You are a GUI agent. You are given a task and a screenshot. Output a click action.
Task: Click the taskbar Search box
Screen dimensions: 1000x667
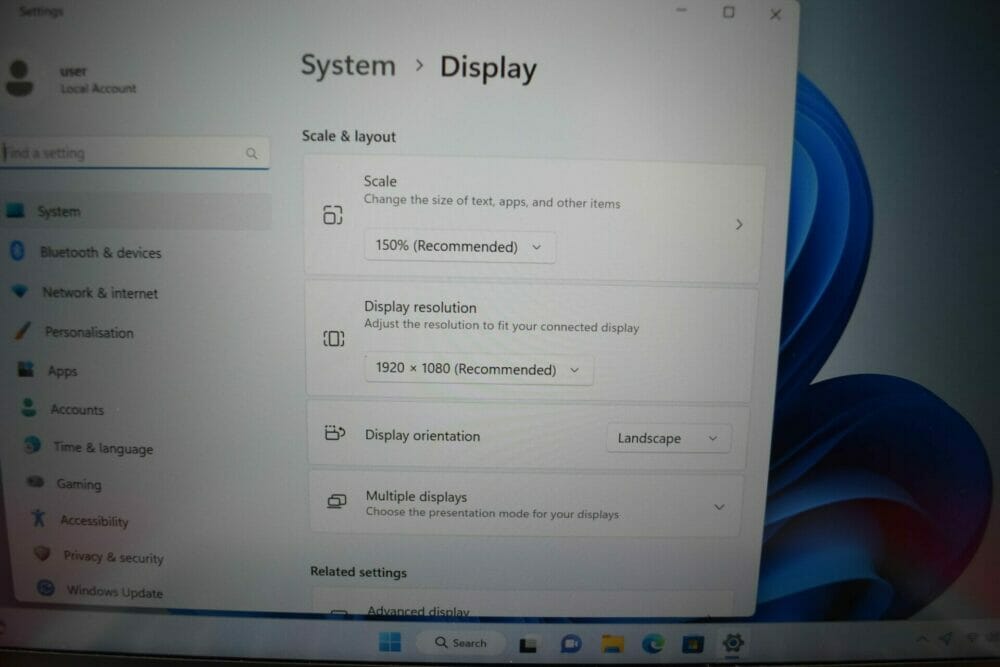click(461, 643)
